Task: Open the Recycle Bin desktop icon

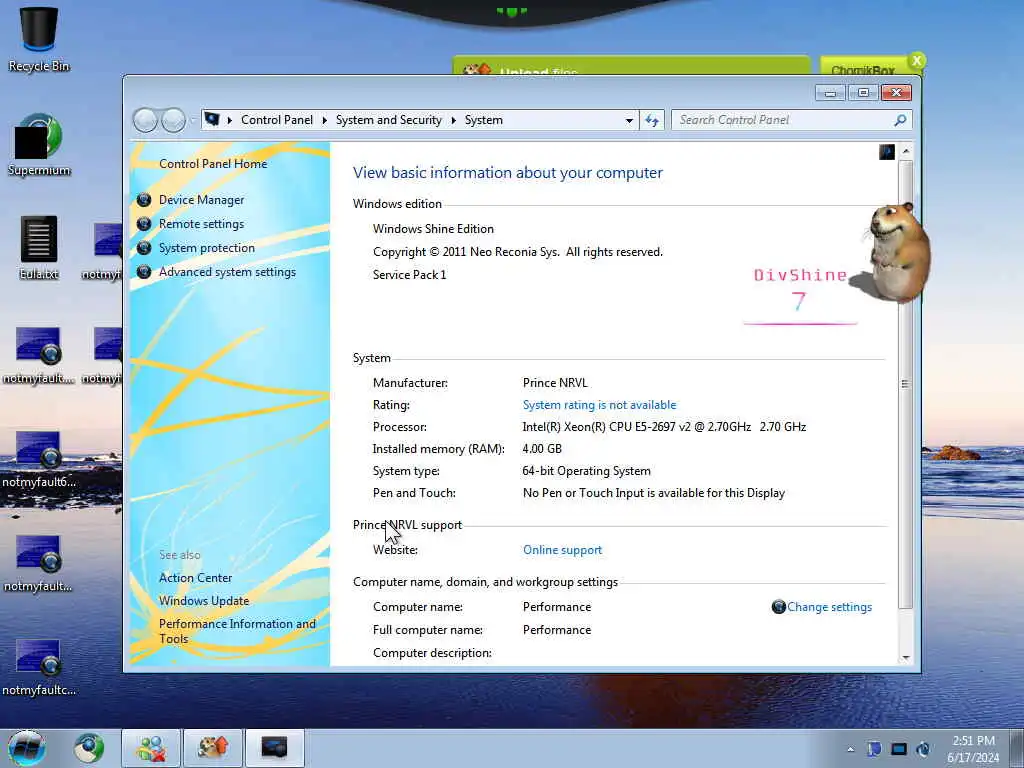Action: pos(39,39)
